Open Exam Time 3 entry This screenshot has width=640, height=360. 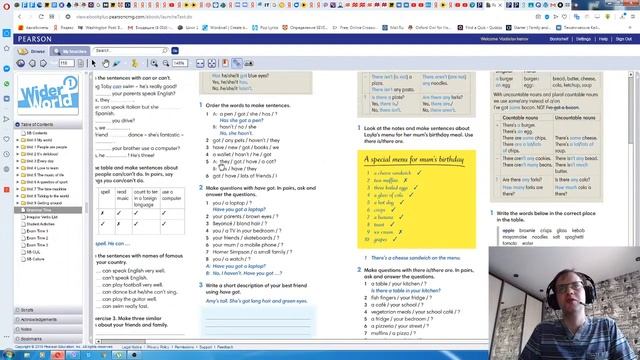(x=37, y=245)
